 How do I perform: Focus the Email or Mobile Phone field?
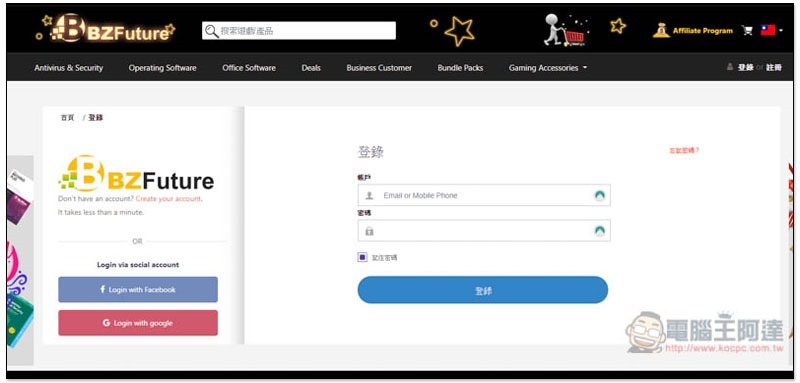tap(484, 195)
